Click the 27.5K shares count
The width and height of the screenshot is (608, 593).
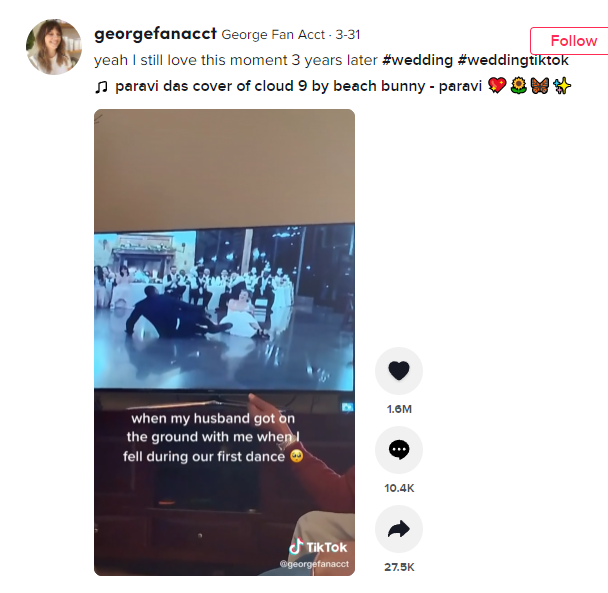[x=399, y=567]
